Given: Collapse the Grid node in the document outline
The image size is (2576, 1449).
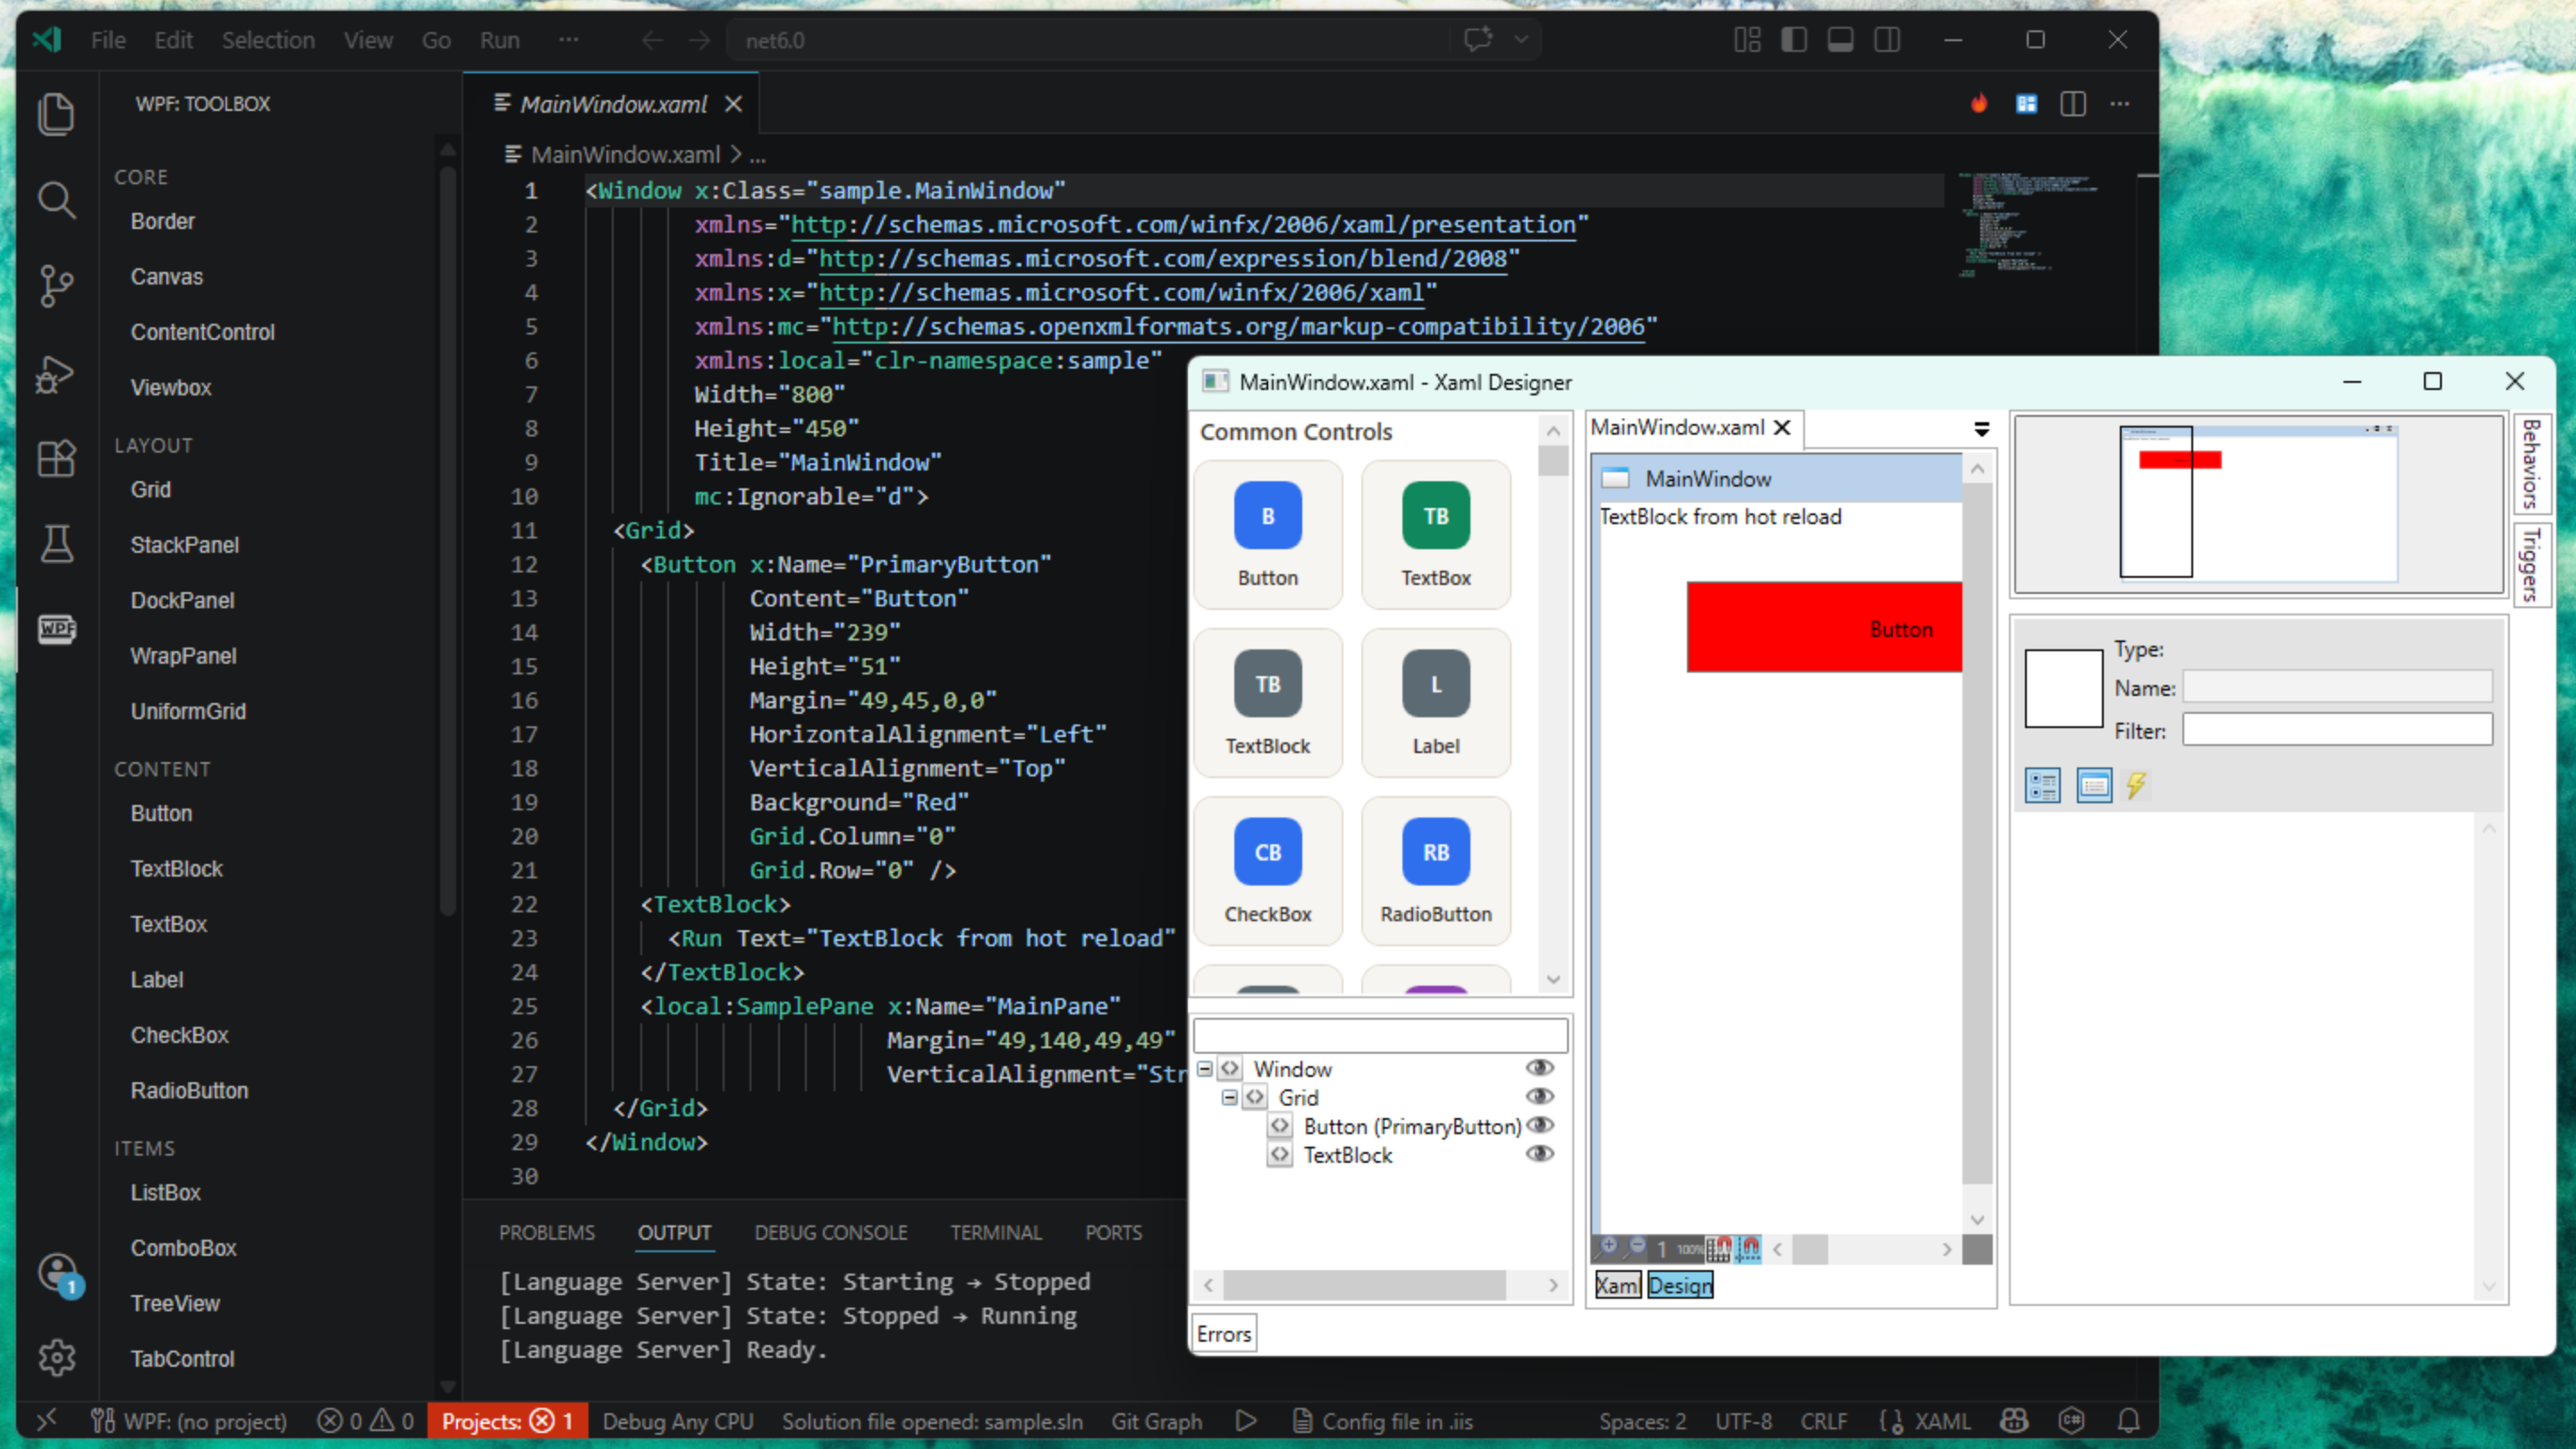Looking at the screenshot, I should coord(1228,1097).
